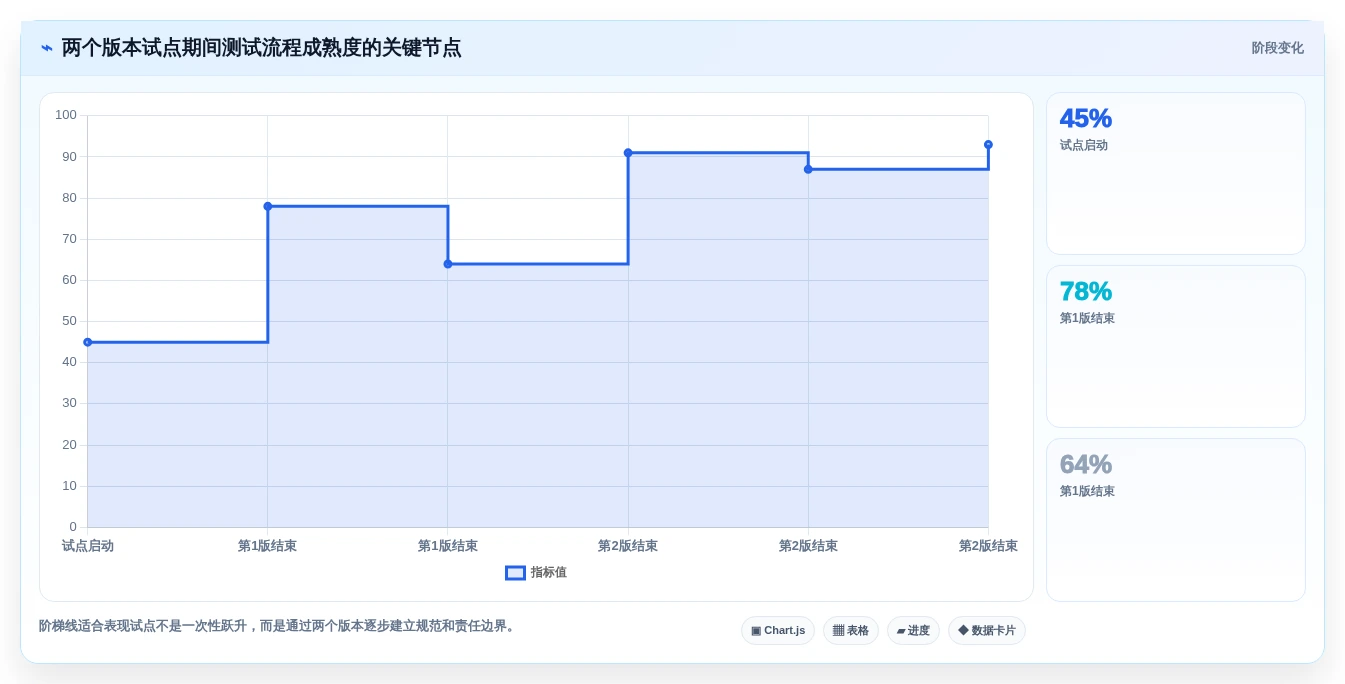Image resolution: width=1345 pixels, height=684 pixels.
Task: Click the y-axis label 100
Action: 66,115
